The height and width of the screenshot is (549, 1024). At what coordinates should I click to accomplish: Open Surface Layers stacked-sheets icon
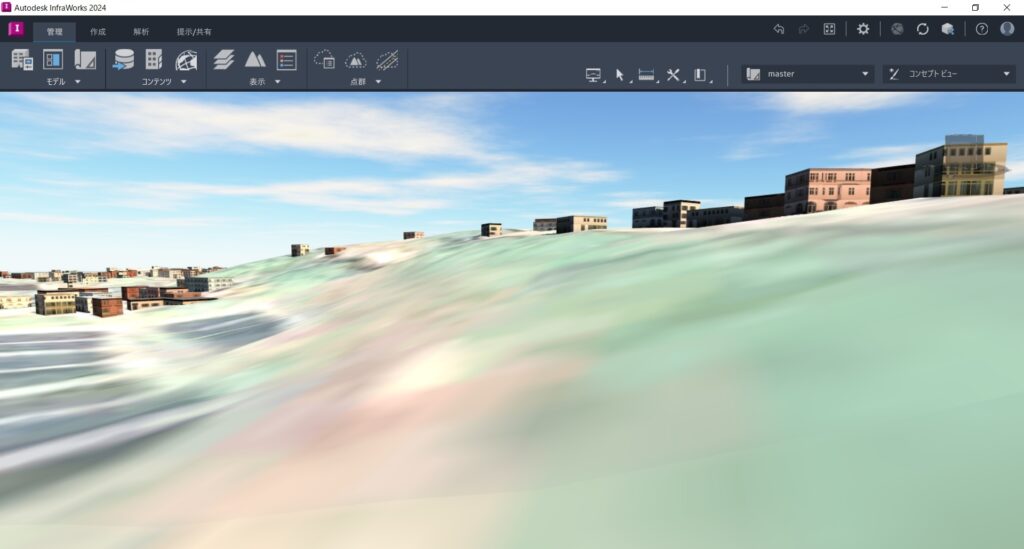click(223, 59)
